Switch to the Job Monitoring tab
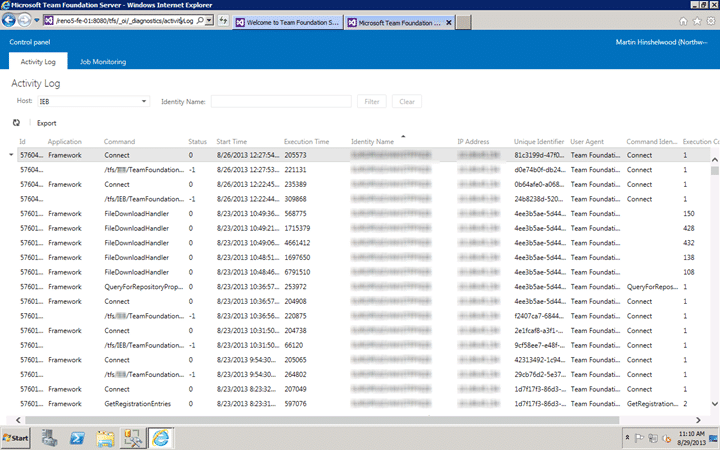This screenshot has width=720, height=450. (103, 62)
